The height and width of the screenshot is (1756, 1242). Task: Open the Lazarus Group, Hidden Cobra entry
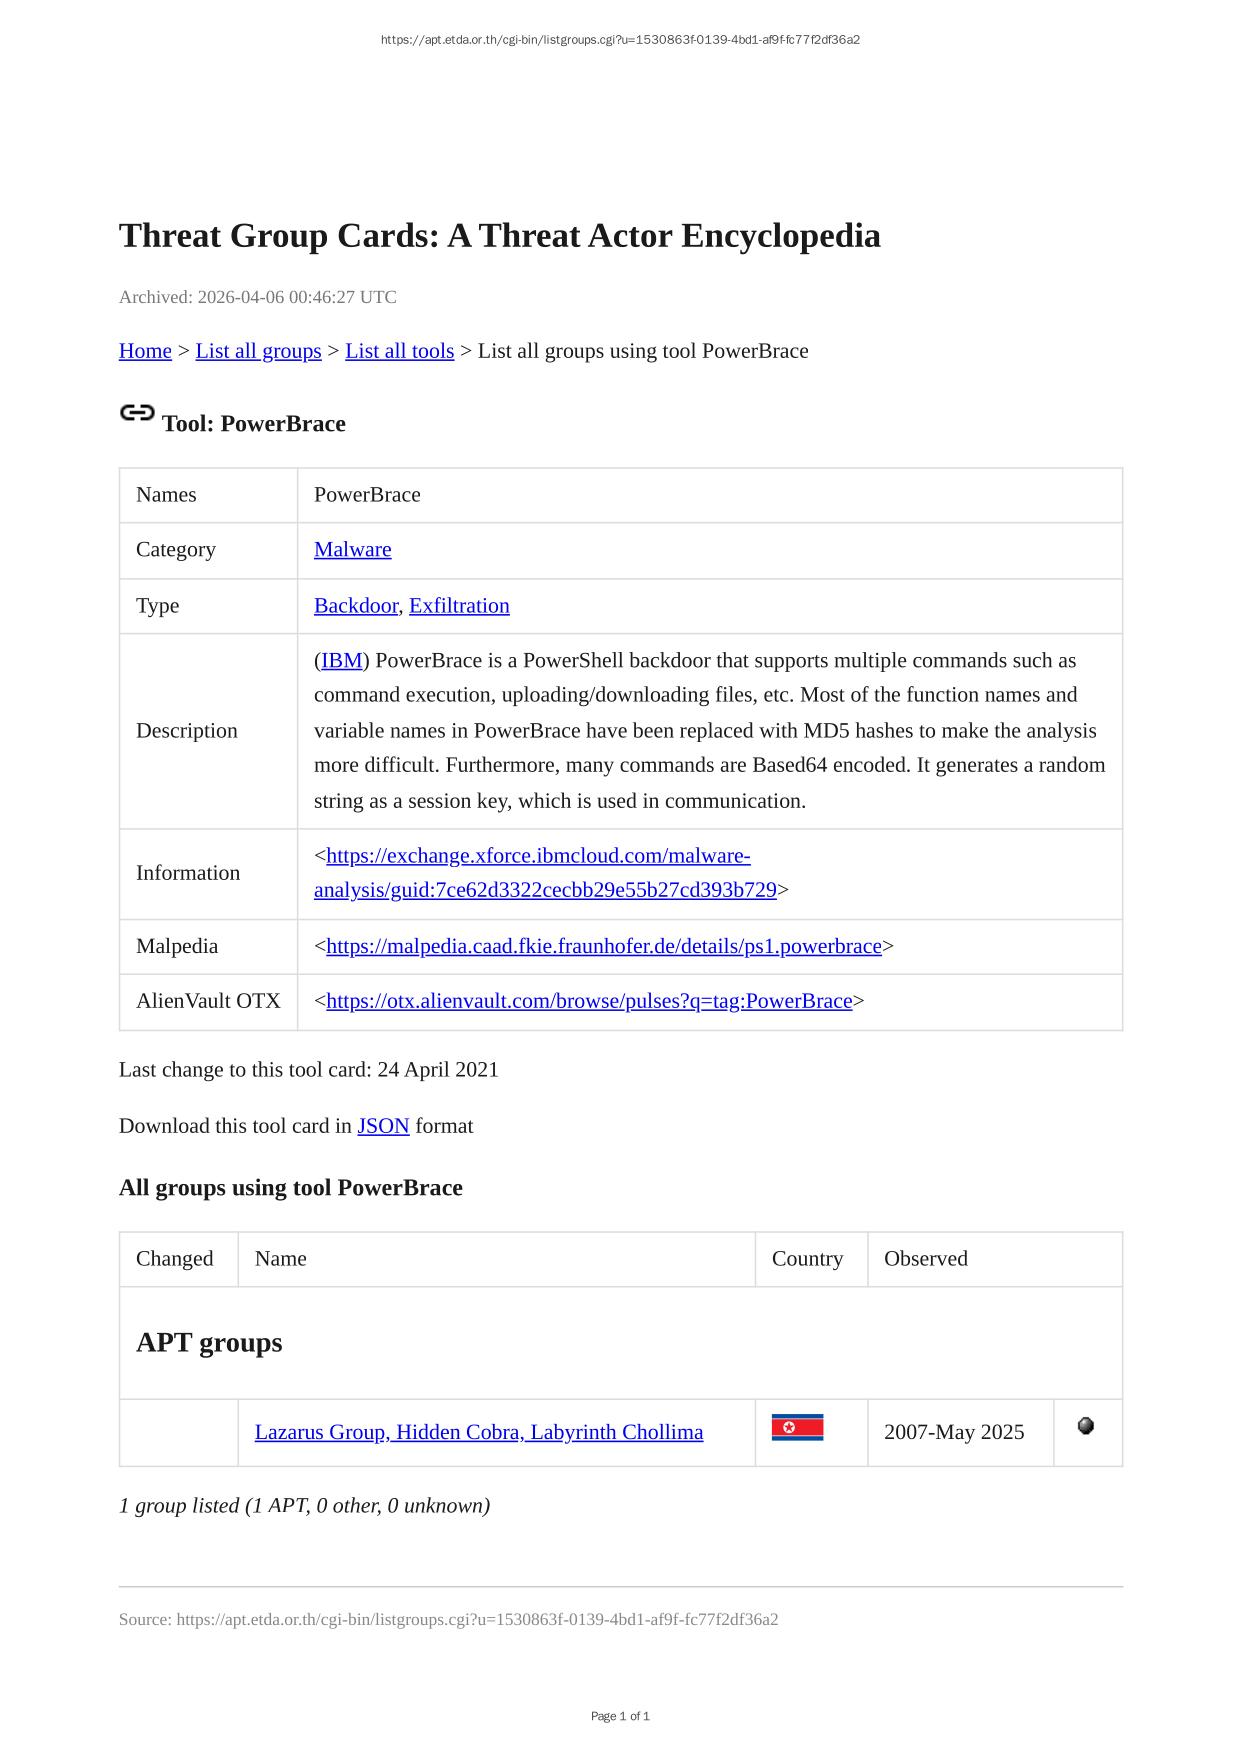tap(478, 1433)
